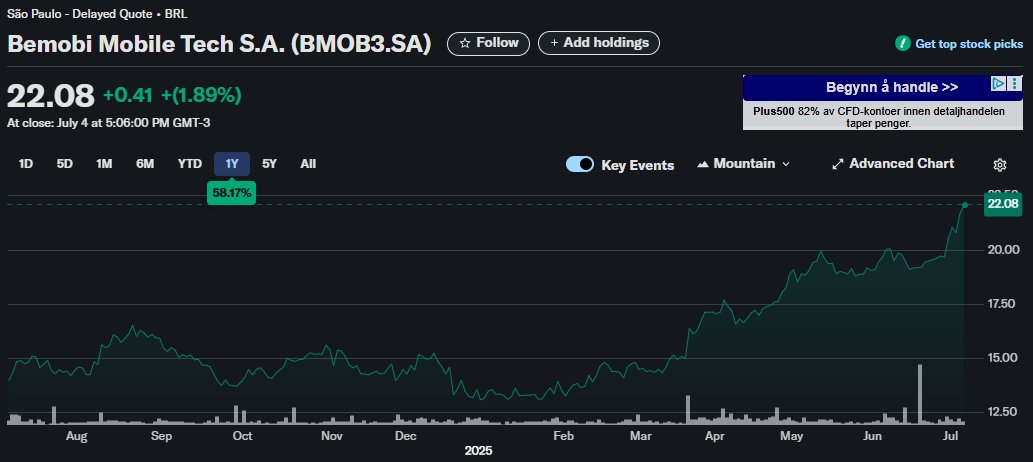Viewport: 1033px width, 462px height.
Task: Toggle the Key Events switch
Action: click(x=580, y=164)
